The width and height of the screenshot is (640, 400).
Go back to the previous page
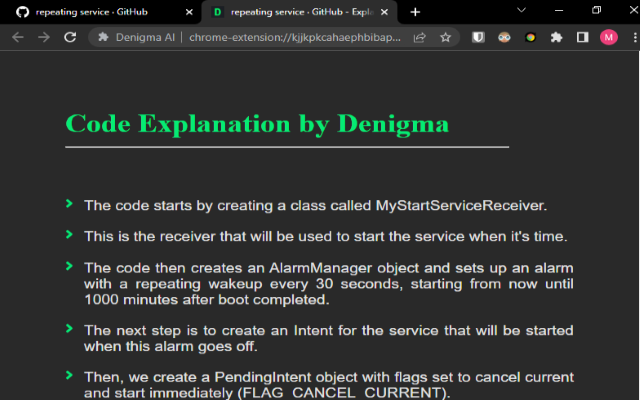pos(18,38)
